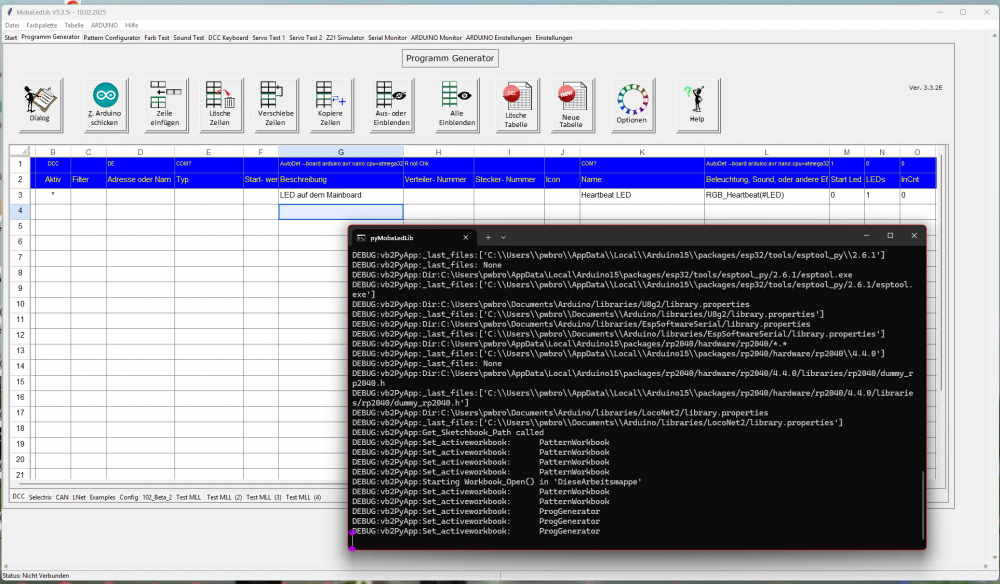Go to the DCC Keyboard tab

coord(228,38)
